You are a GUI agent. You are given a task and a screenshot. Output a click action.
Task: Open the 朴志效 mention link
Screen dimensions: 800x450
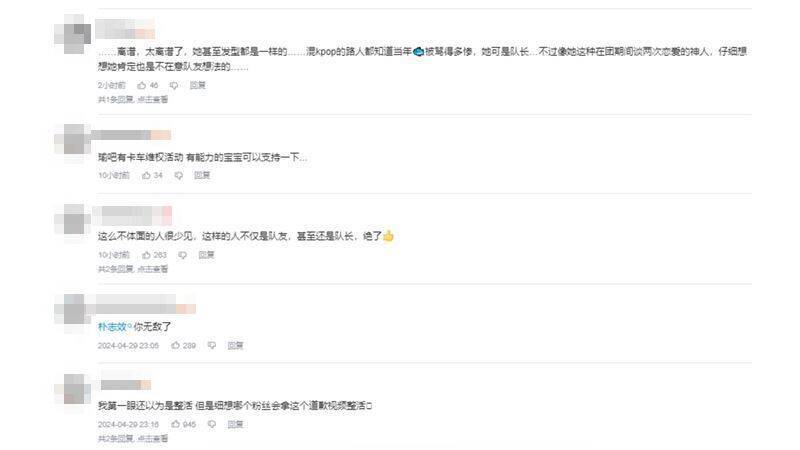(114, 327)
